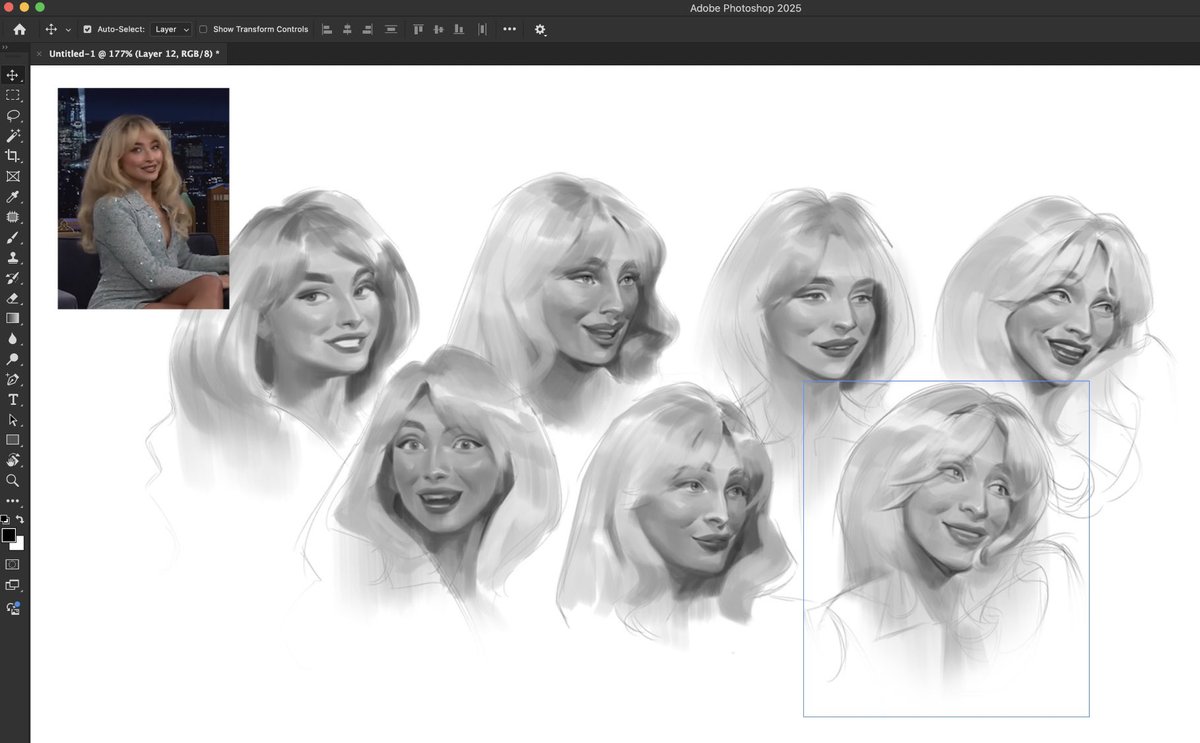This screenshot has width=1200, height=743.
Task: Click the distribute horizontally icon
Action: click(391, 29)
